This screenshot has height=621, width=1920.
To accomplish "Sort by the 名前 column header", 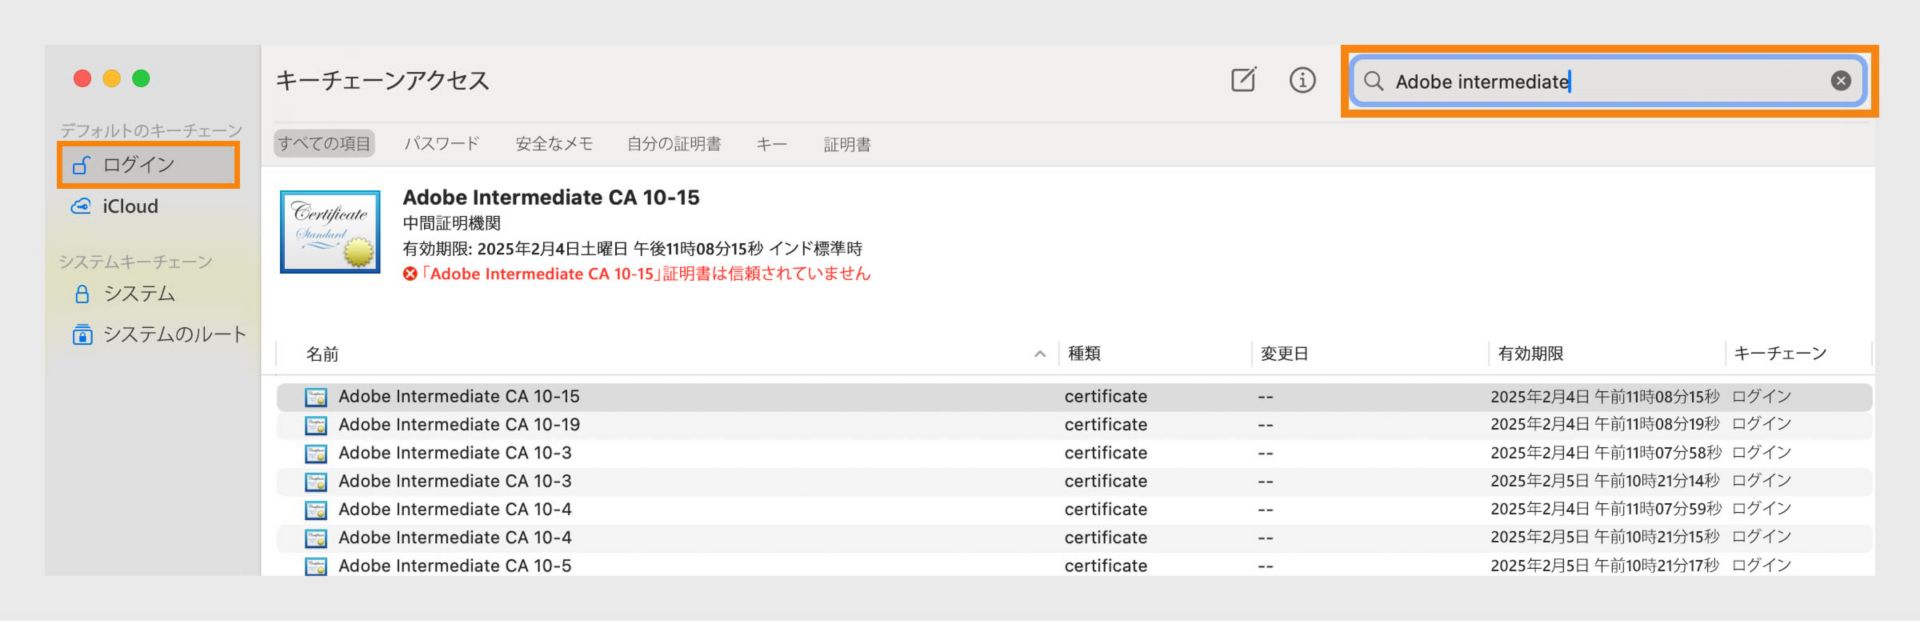I will [x=322, y=354].
